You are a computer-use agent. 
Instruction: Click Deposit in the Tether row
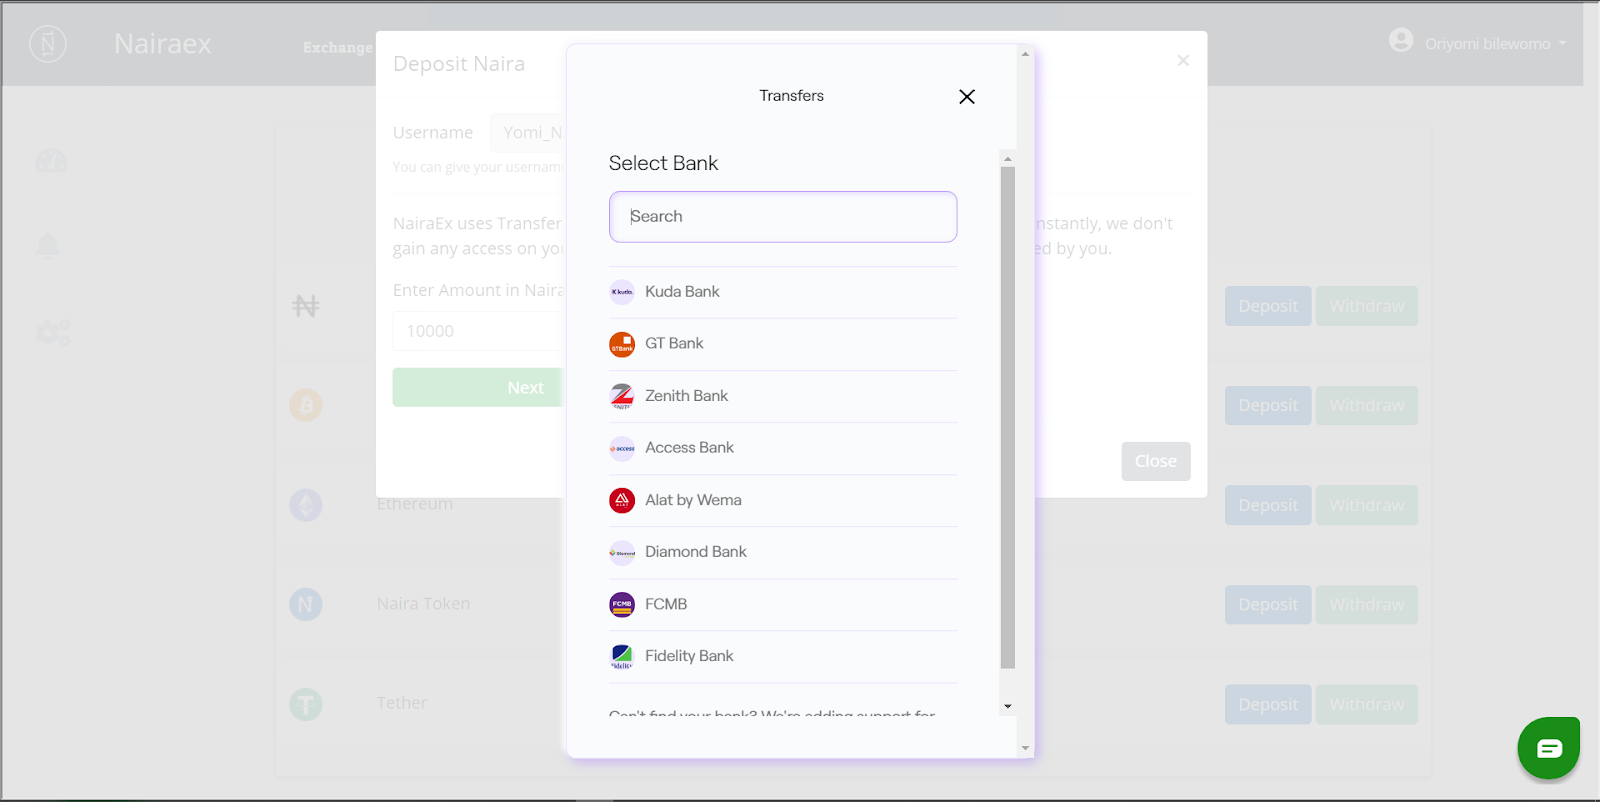1268,704
